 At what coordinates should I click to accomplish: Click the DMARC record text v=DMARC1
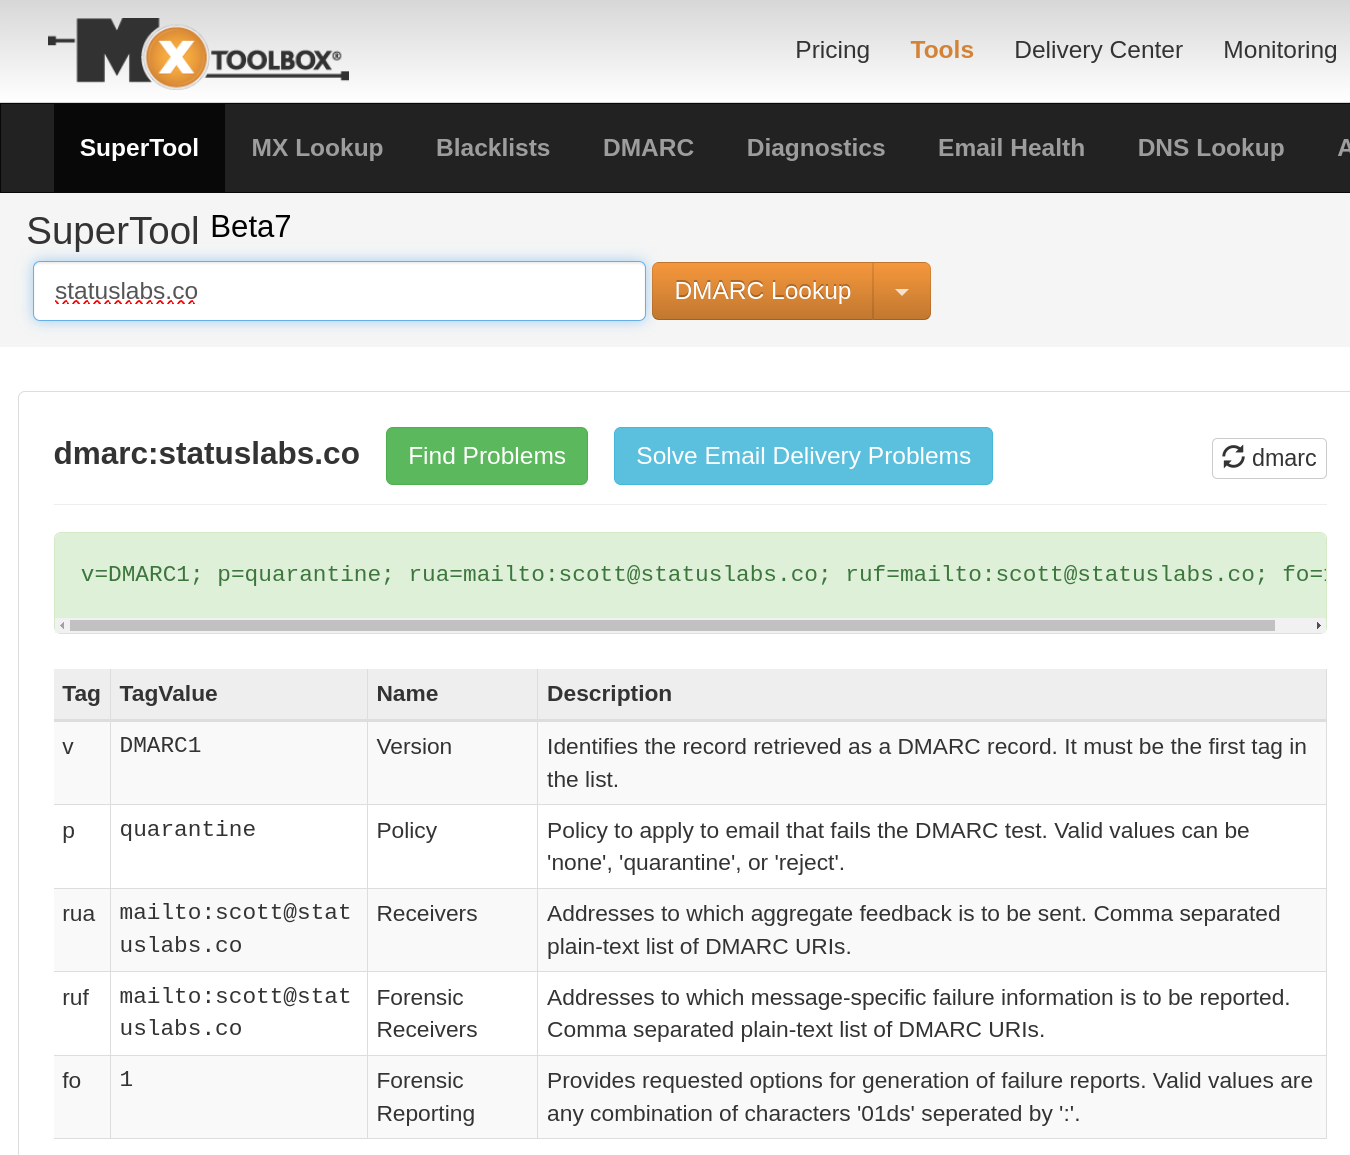pos(141,574)
